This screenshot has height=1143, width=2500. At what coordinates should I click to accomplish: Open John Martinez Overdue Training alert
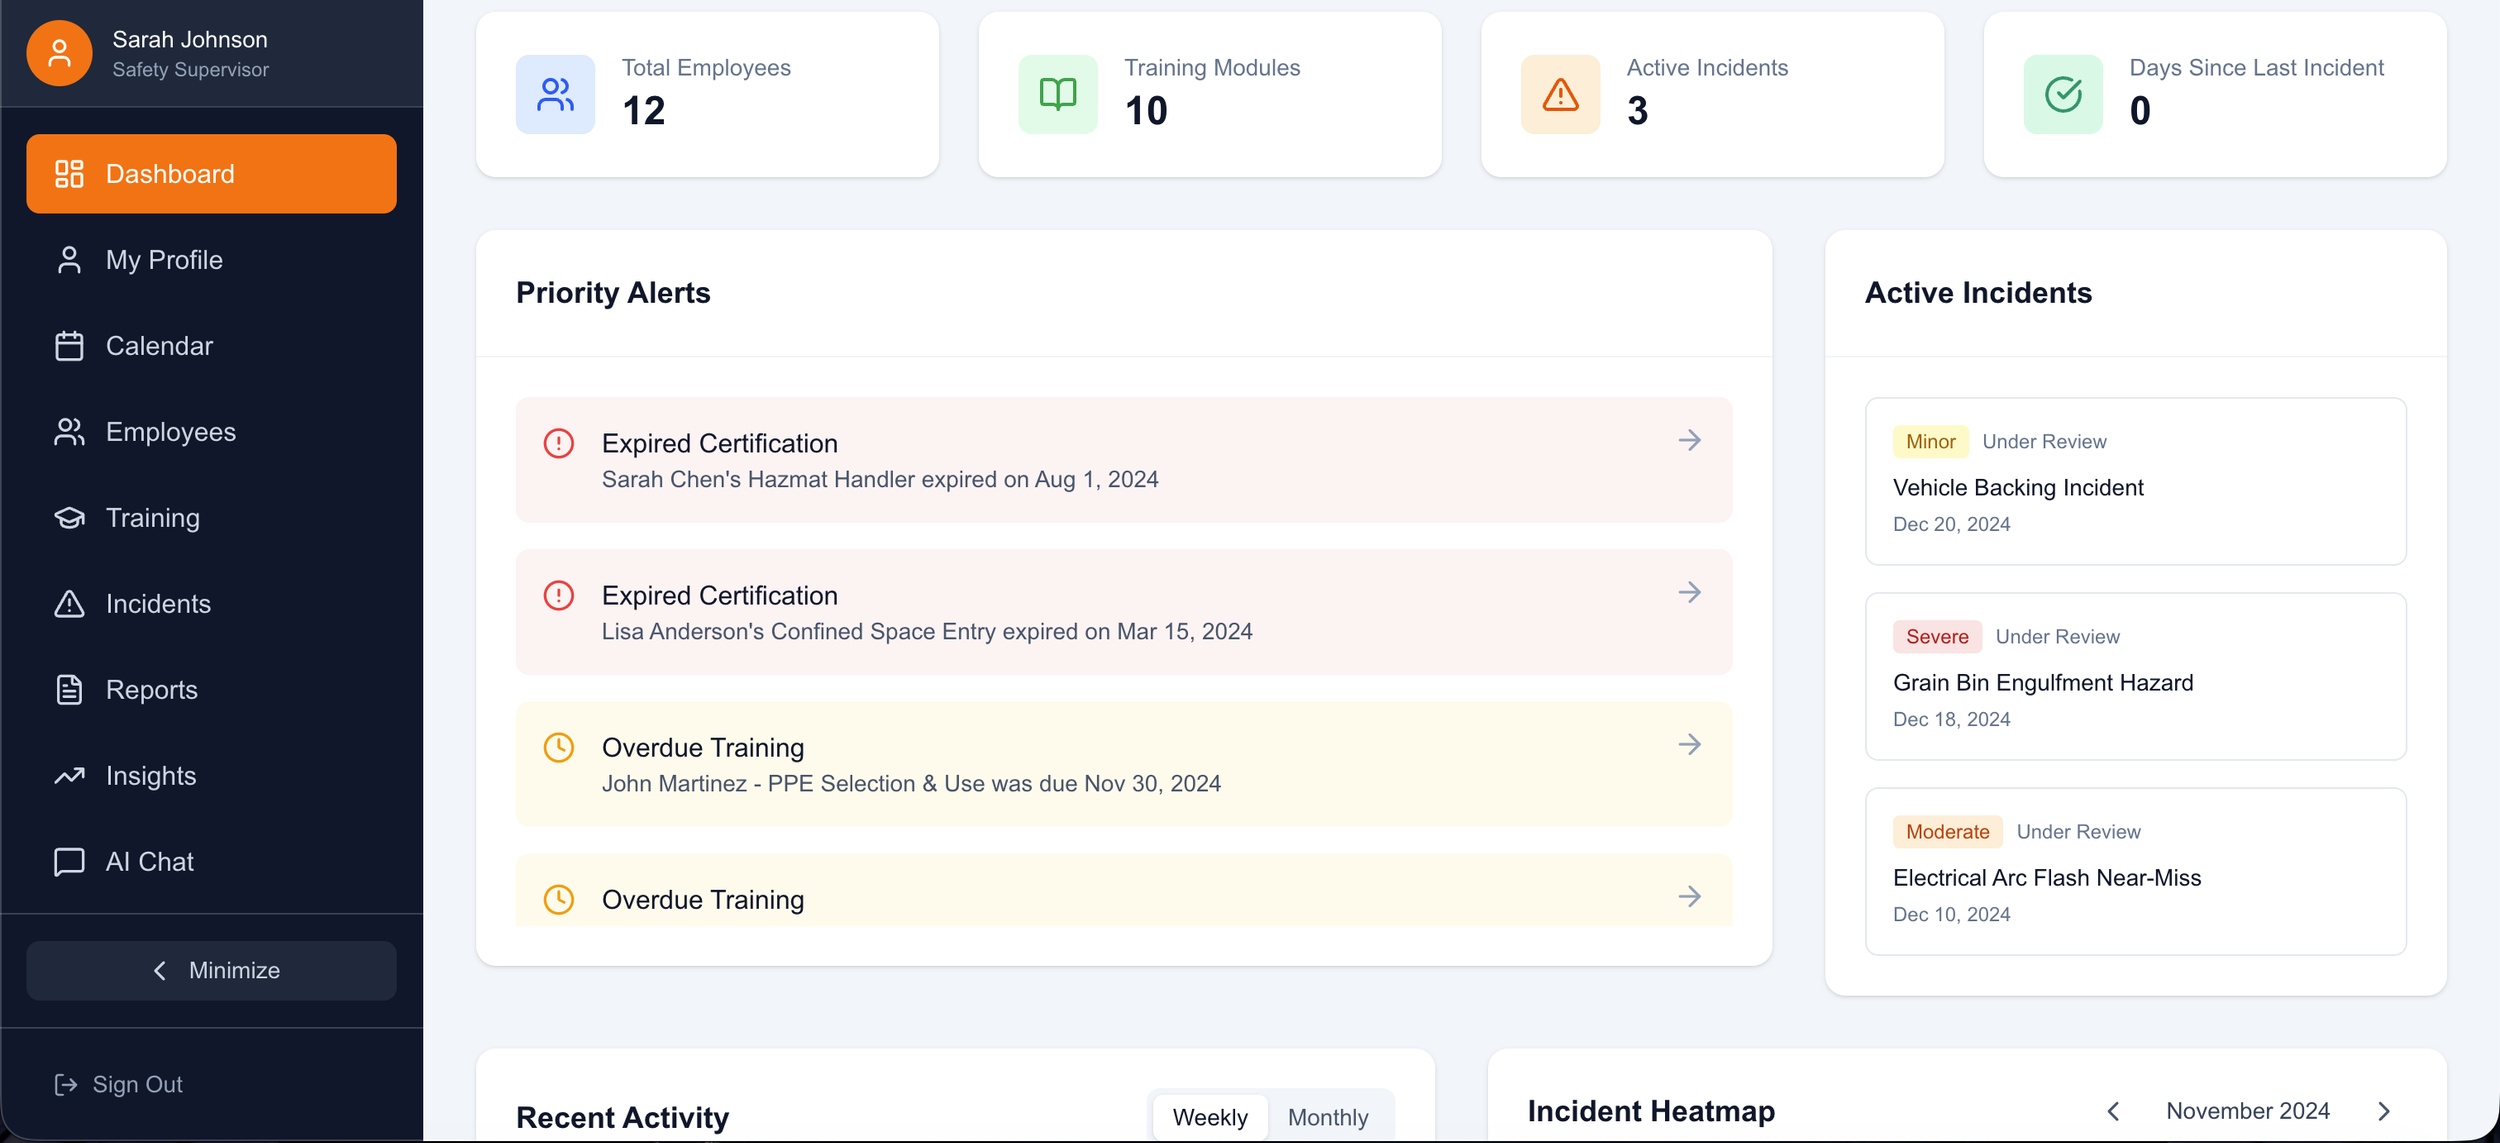[x=1122, y=764]
